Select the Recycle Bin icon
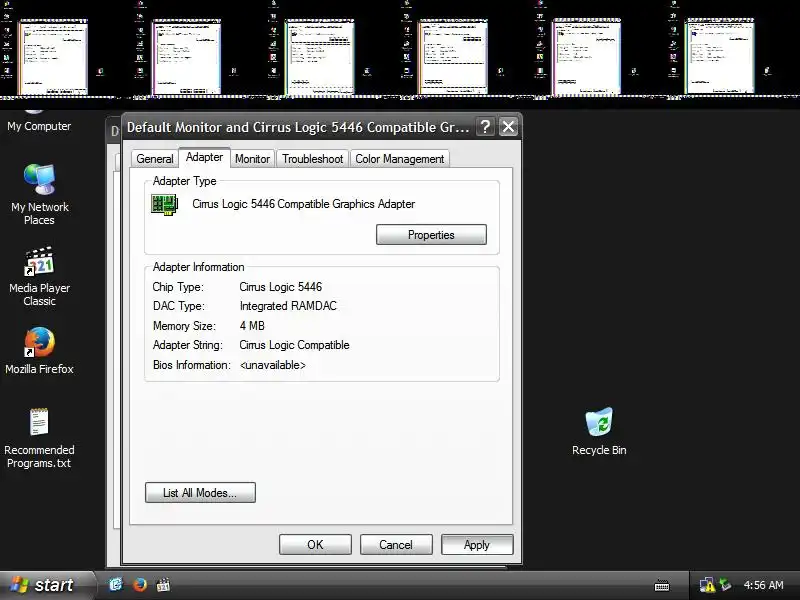This screenshot has height=600, width=800. coord(599,422)
